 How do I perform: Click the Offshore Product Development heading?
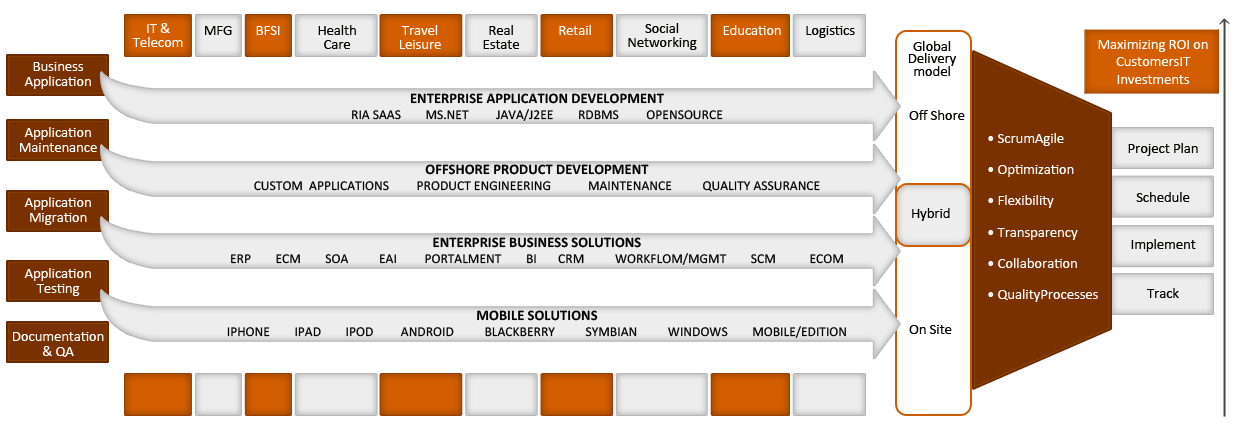tap(537, 170)
